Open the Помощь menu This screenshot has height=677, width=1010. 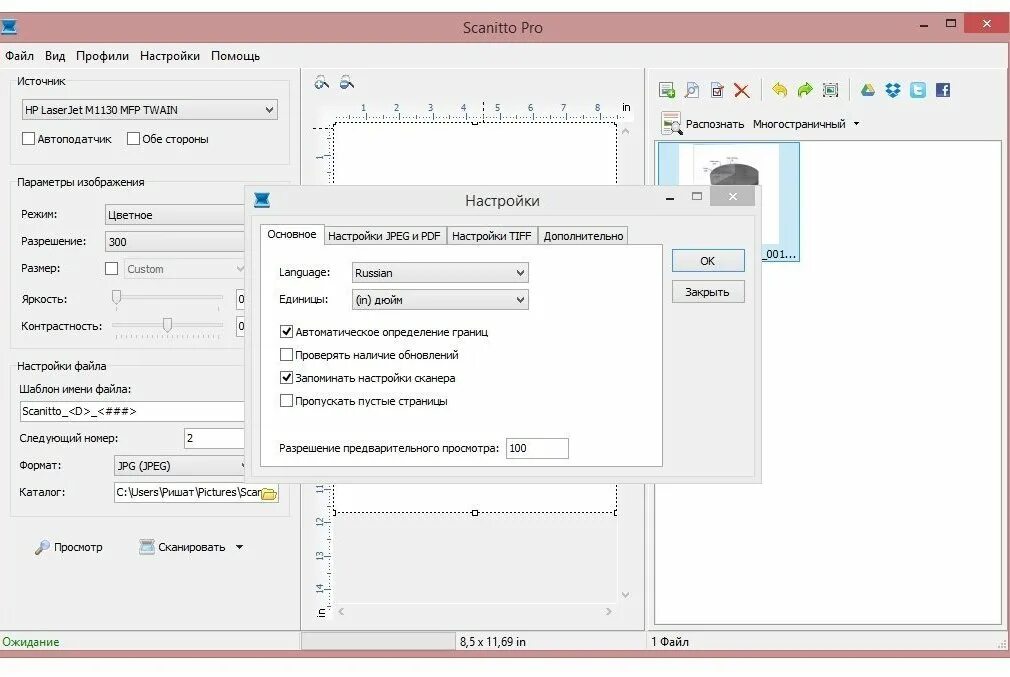(235, 56)
